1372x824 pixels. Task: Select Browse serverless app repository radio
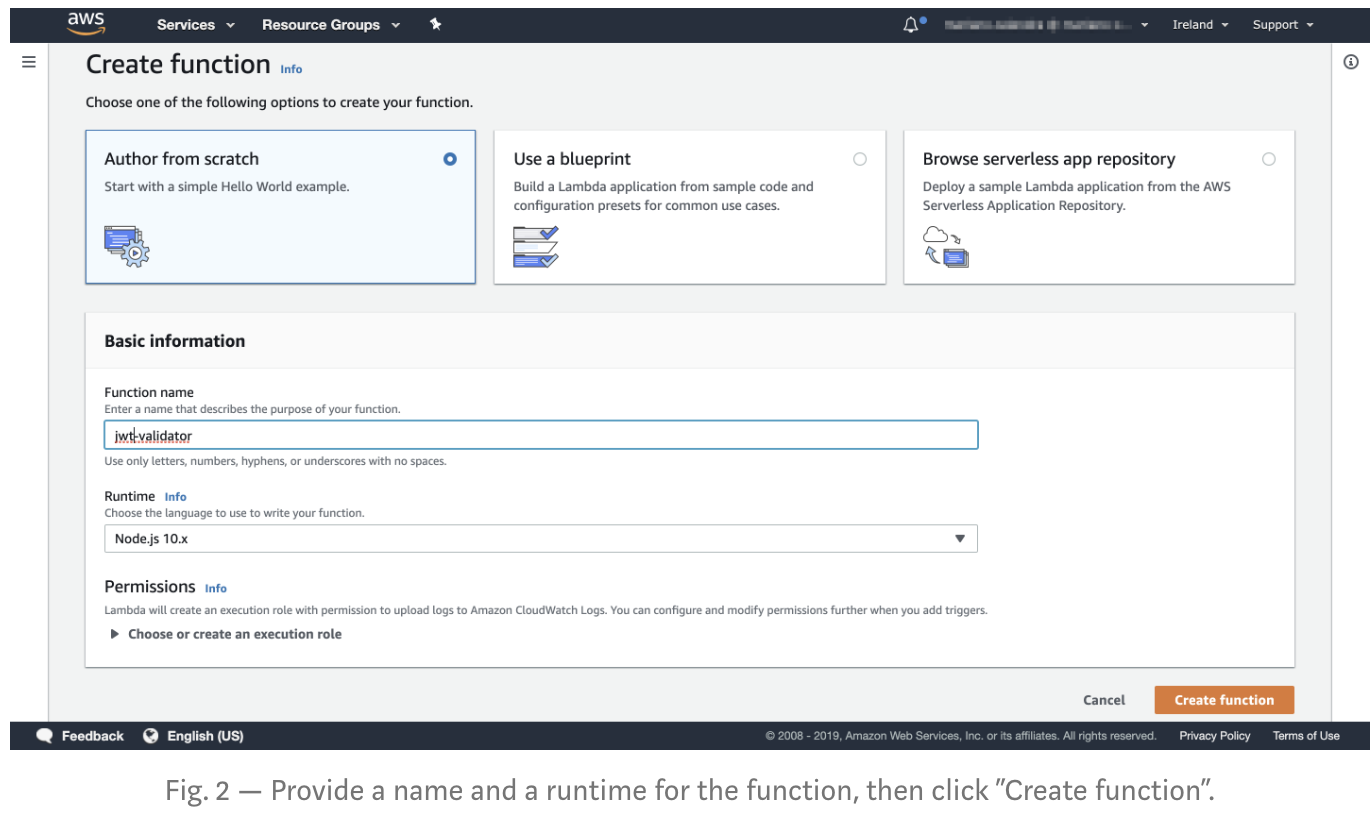[1269, 159]
